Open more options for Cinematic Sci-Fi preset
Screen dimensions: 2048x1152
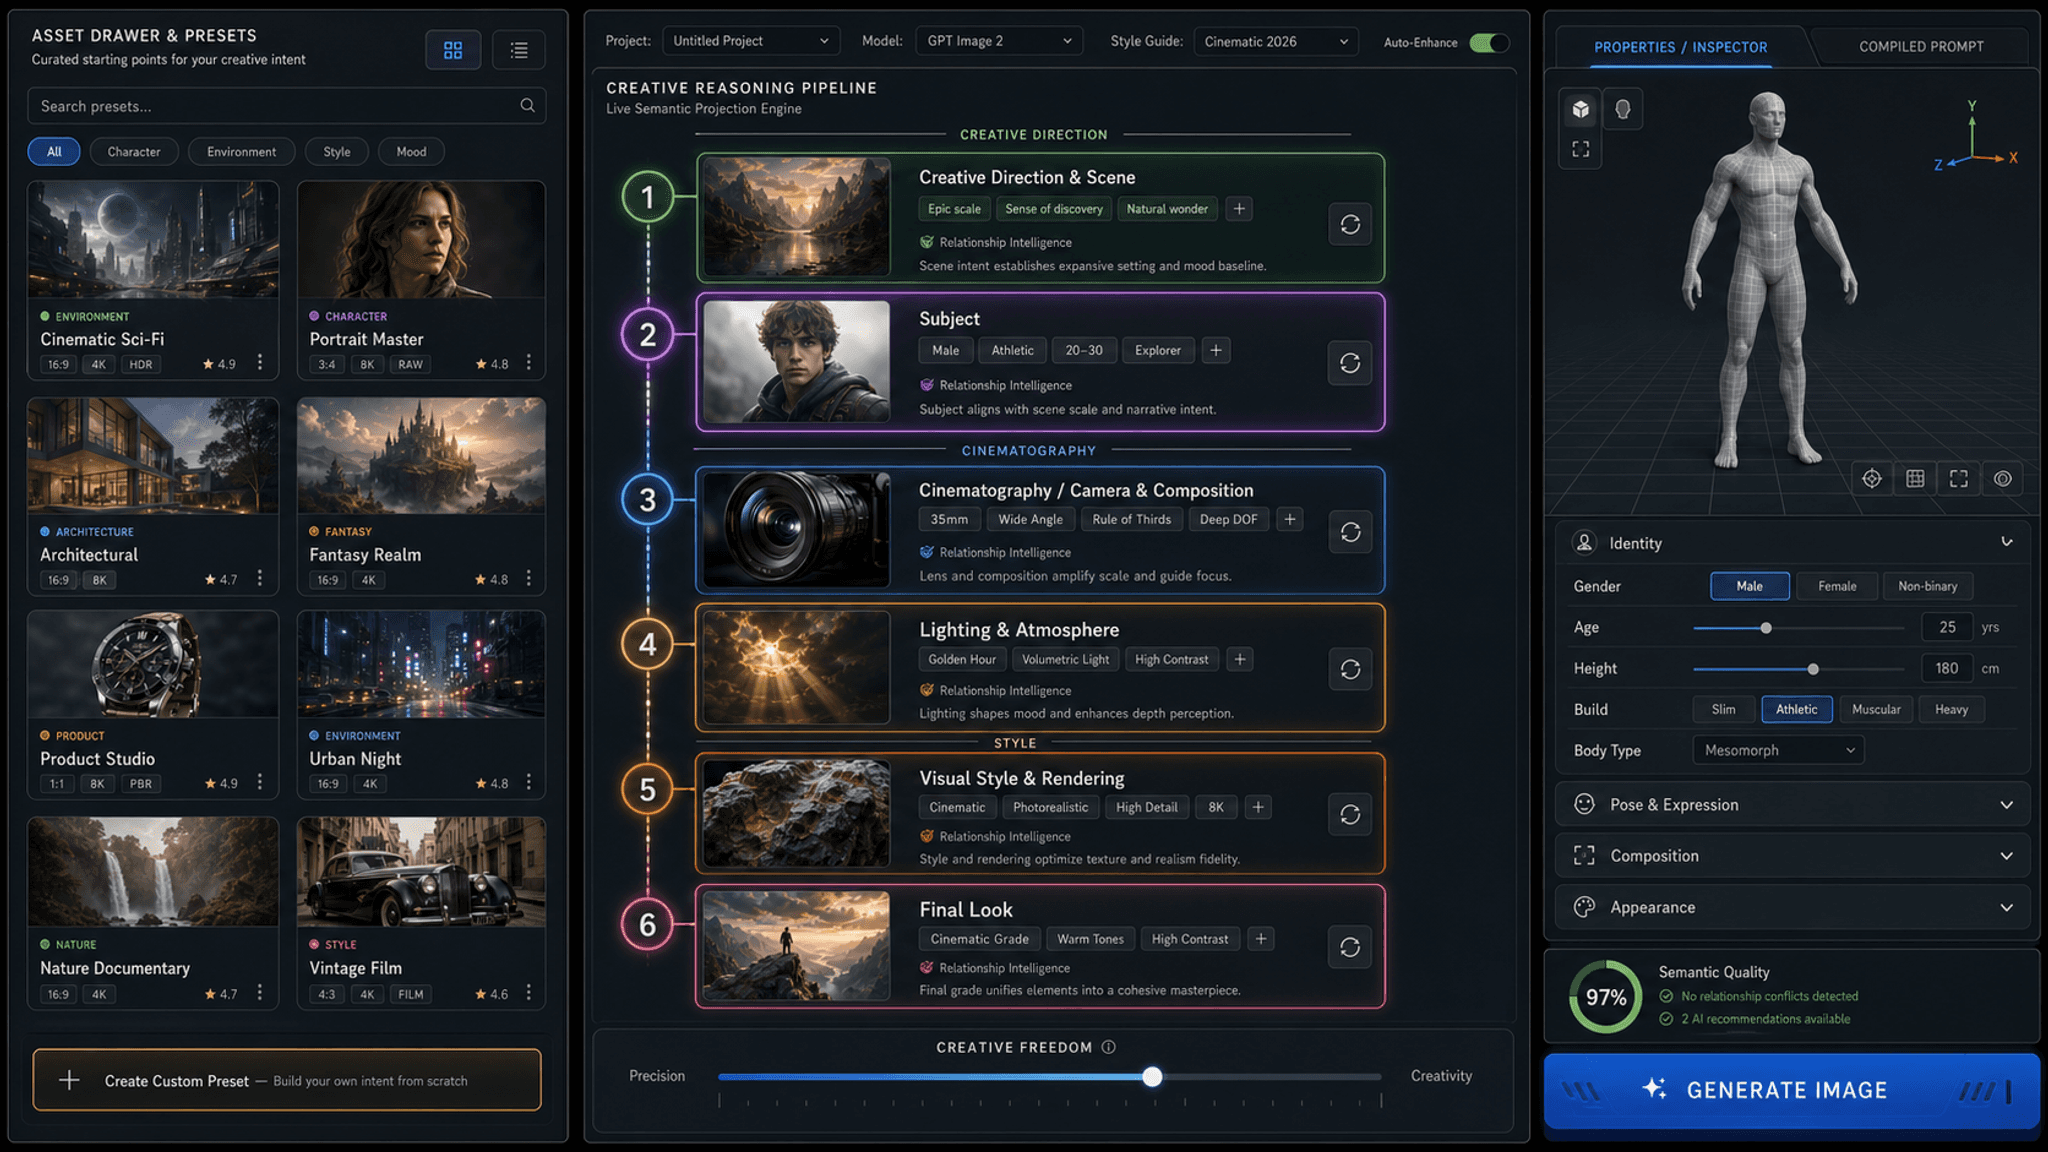click(260, 363)
